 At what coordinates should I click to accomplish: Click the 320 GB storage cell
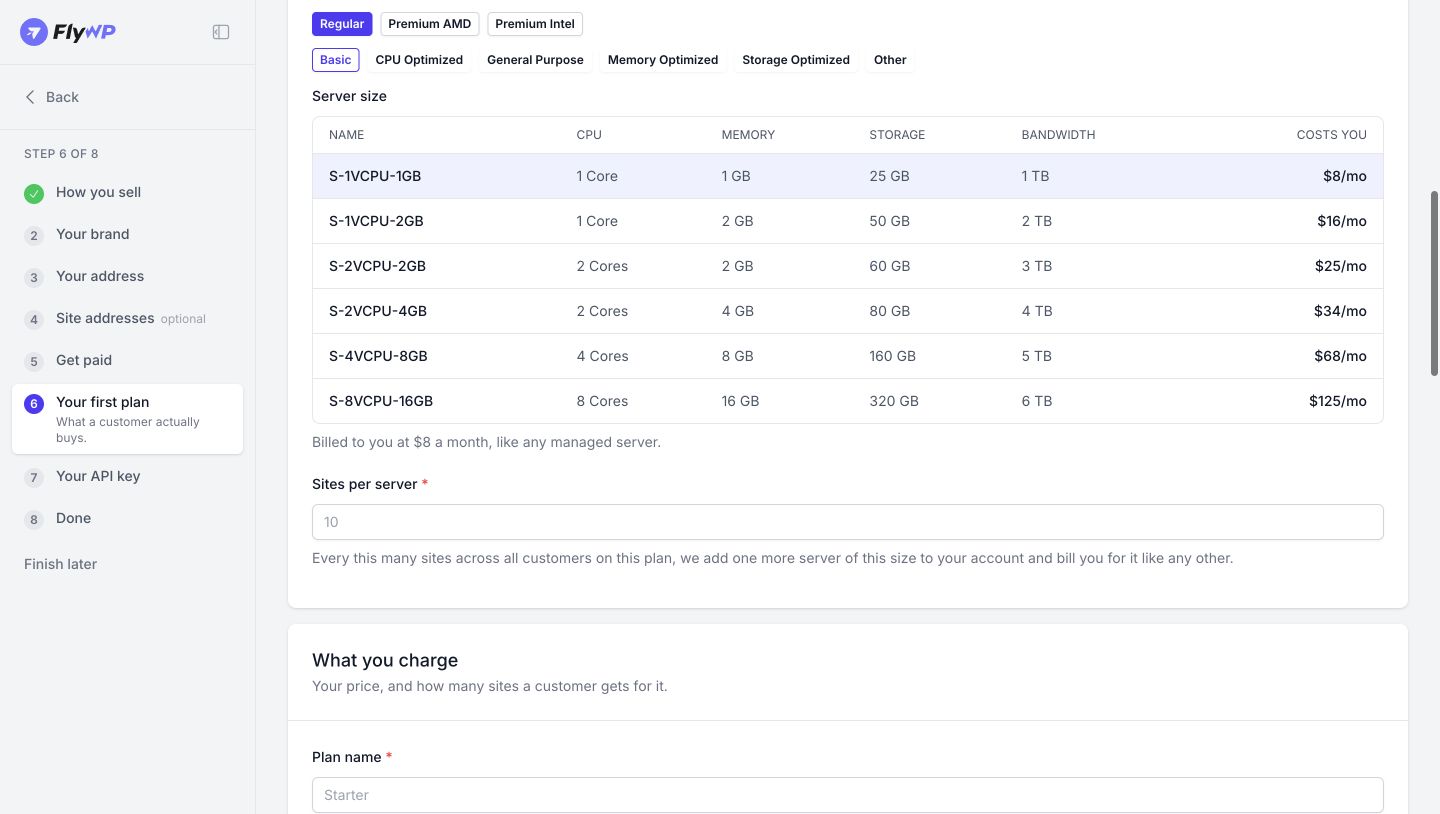point(894,401)
